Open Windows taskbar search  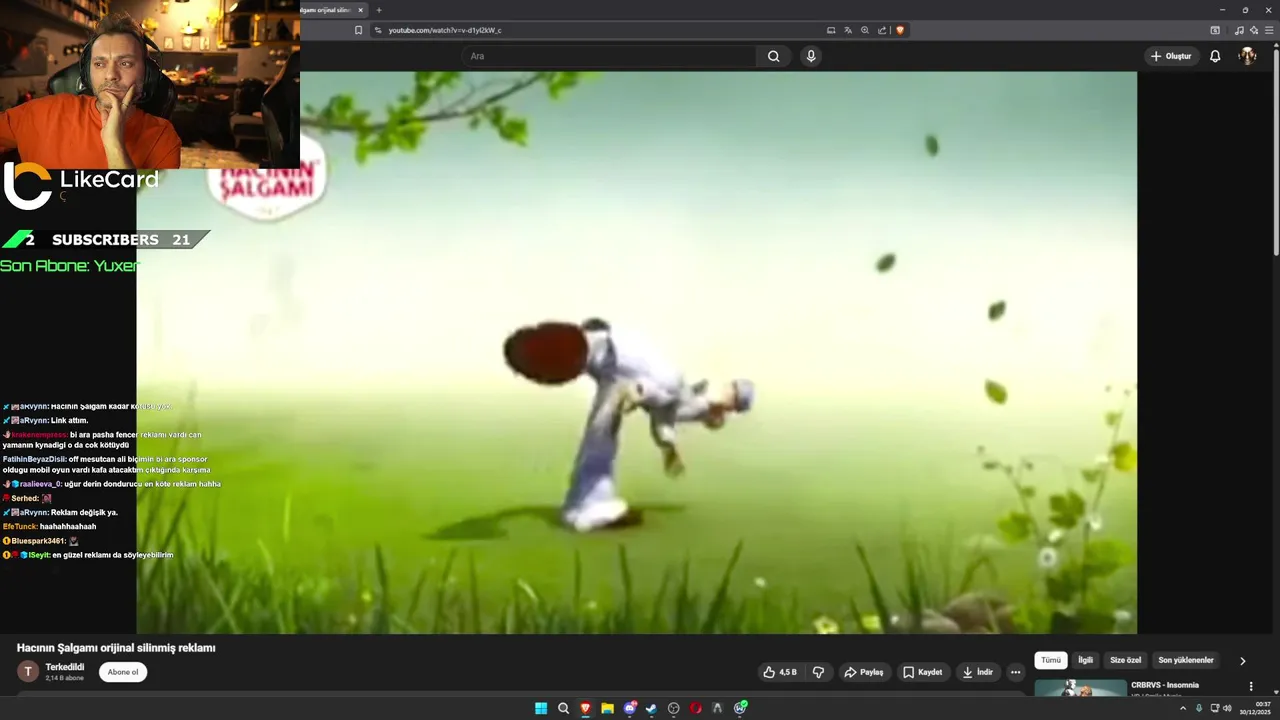point(563,708)
